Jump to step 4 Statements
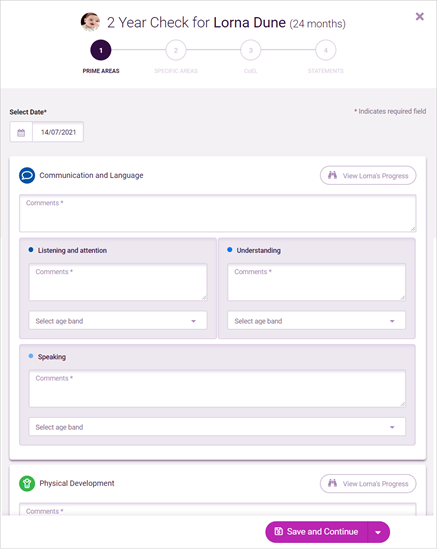Image resolution: width=437 pixels, height=549 pixels. coord(326,50)
